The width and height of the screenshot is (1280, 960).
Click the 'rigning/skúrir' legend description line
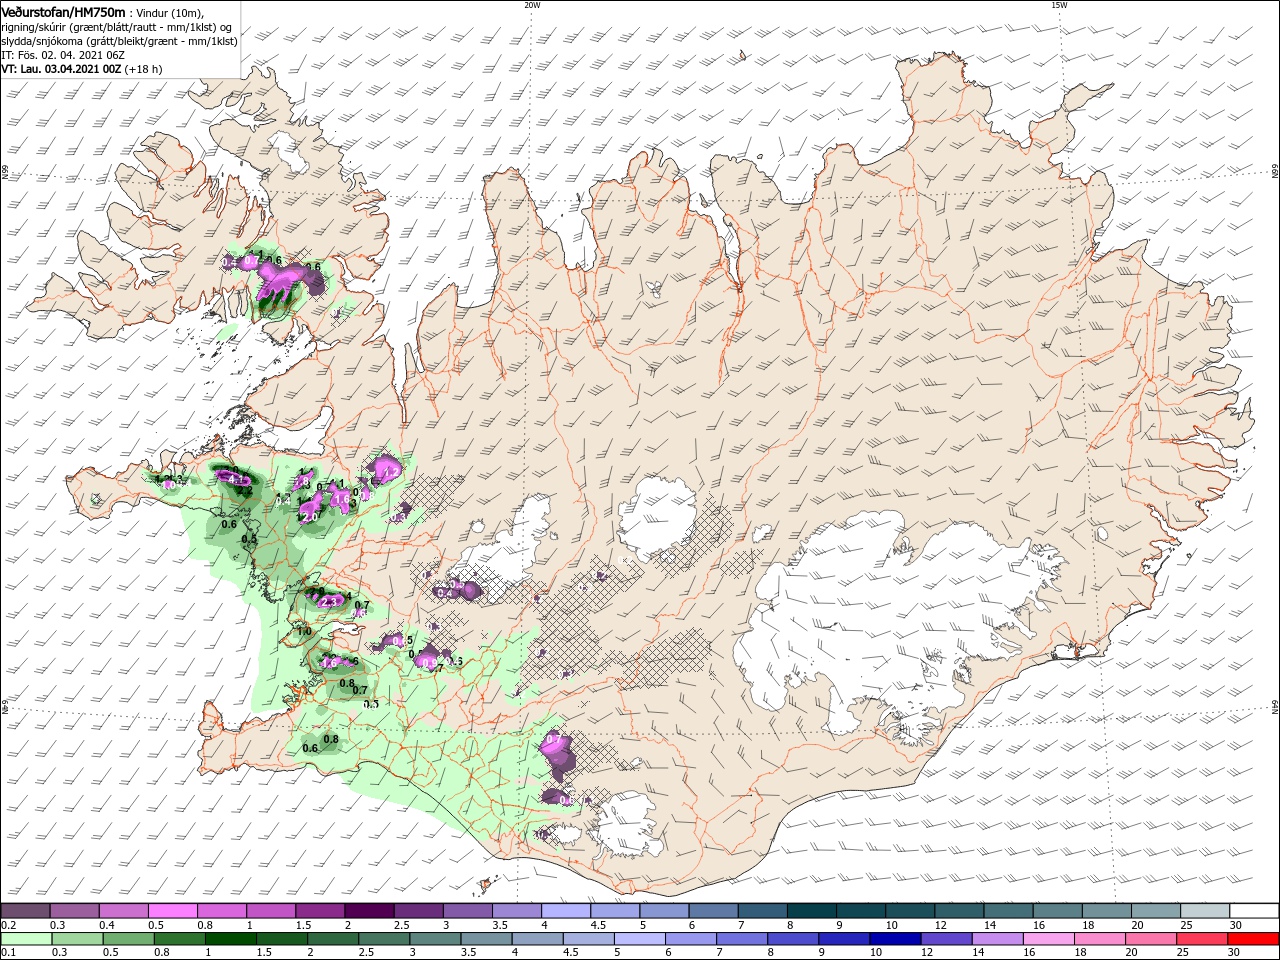118,26
